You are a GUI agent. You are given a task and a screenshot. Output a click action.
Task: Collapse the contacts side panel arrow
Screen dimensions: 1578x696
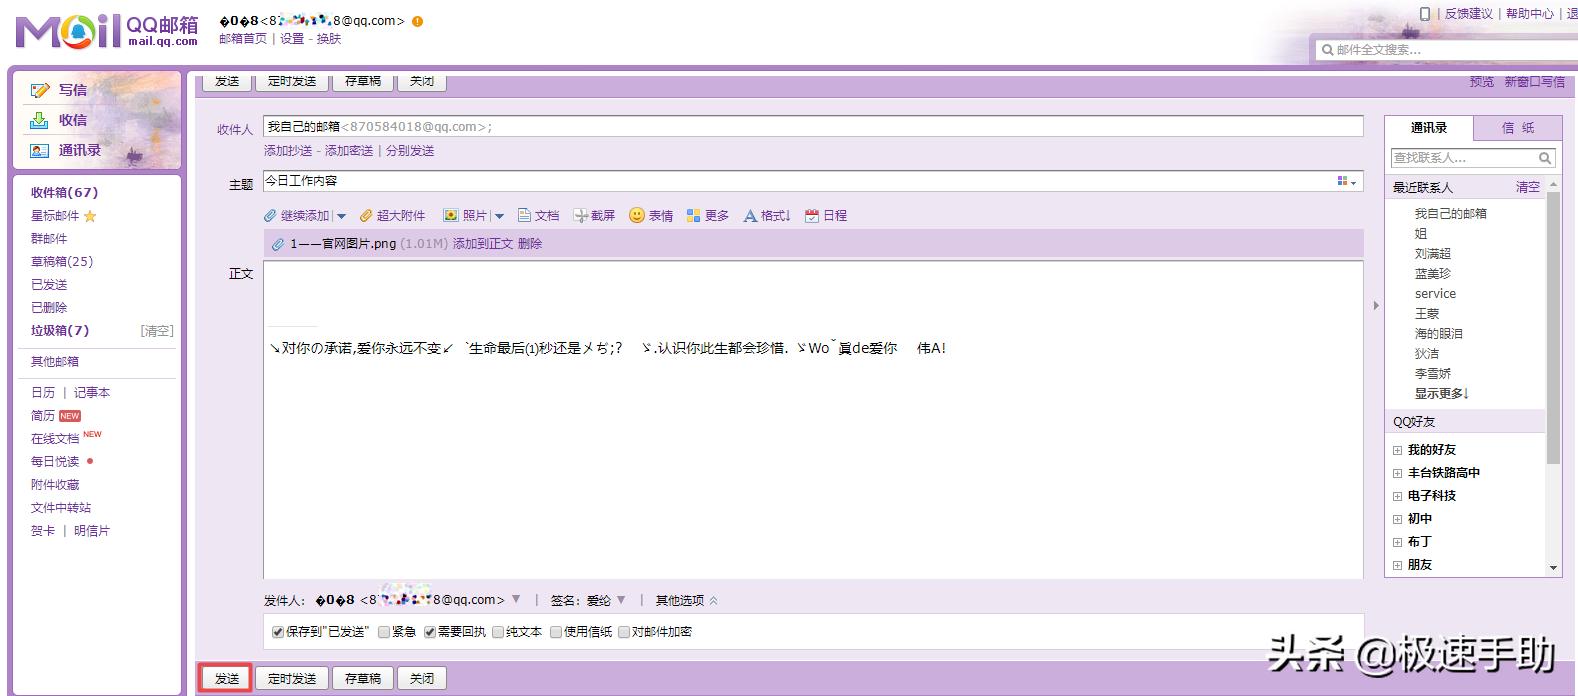[1376, 305]
